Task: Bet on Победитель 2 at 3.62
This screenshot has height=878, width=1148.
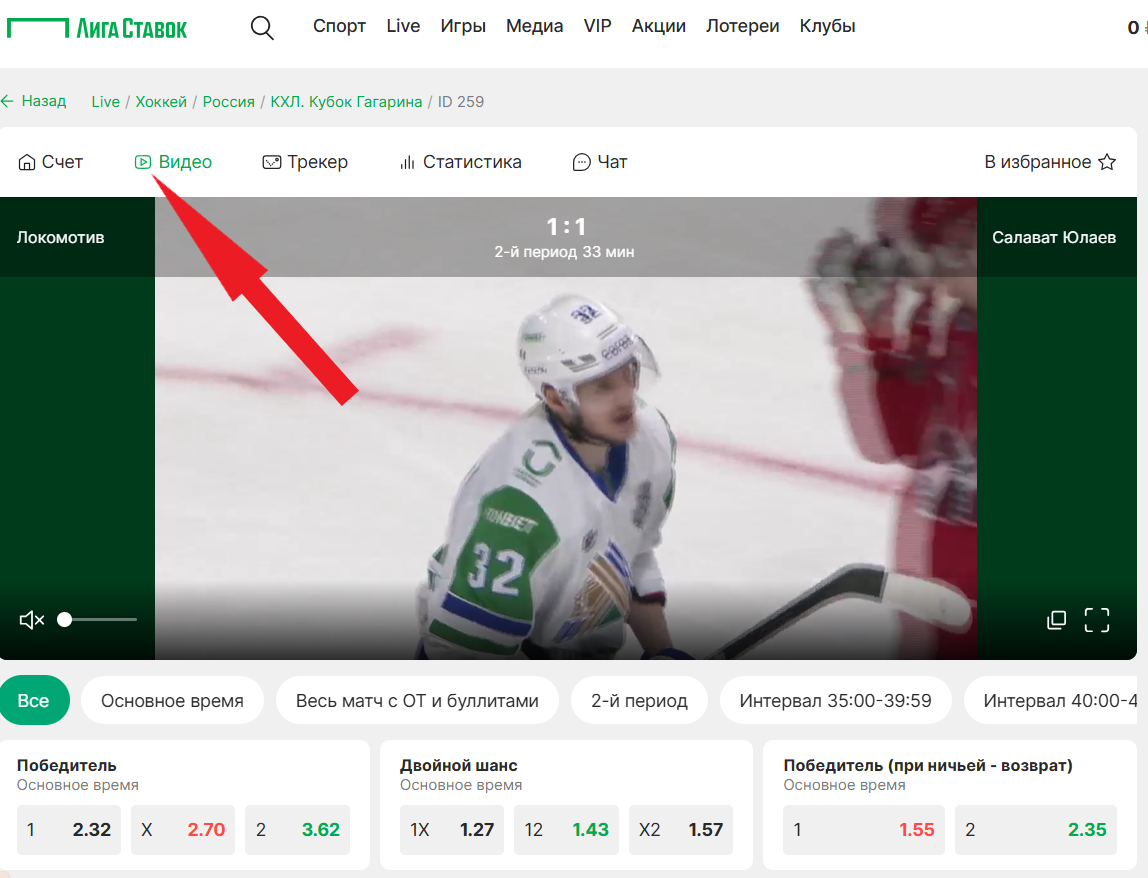Action: [x=297, y=830]
